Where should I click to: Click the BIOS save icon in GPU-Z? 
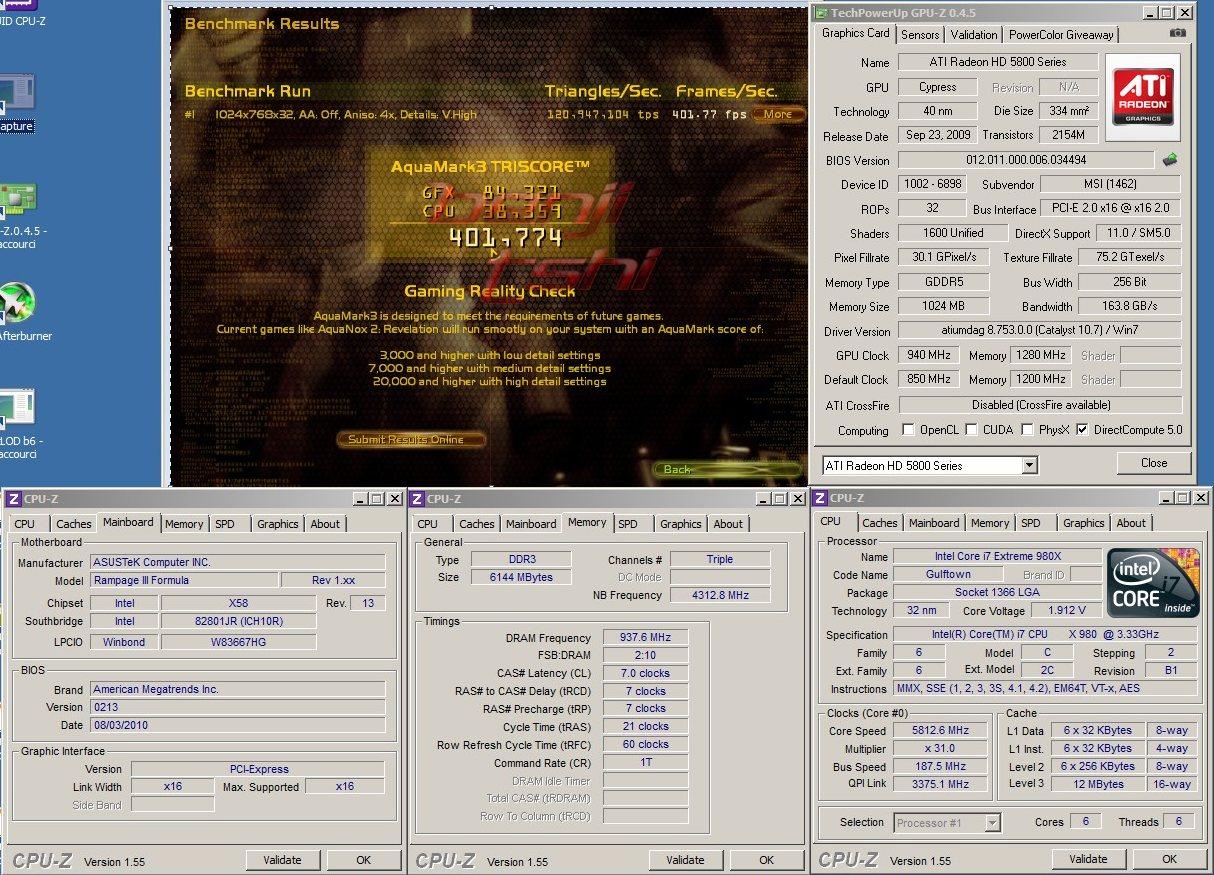(1169, 159)
